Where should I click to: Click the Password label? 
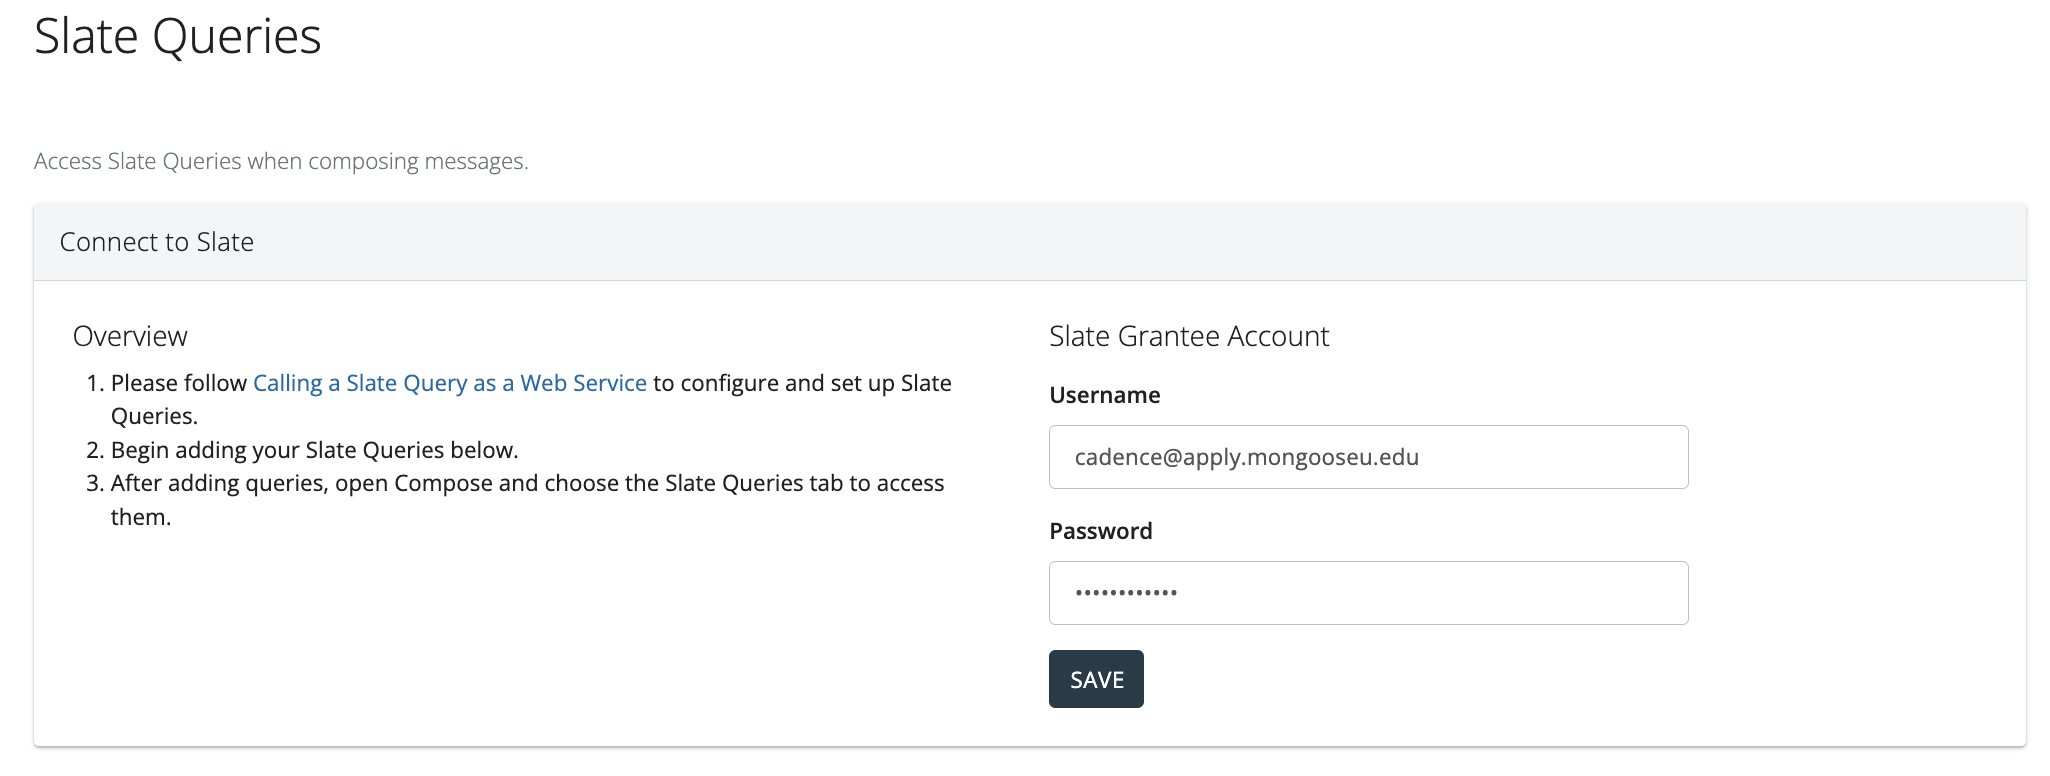point(1100,531)
